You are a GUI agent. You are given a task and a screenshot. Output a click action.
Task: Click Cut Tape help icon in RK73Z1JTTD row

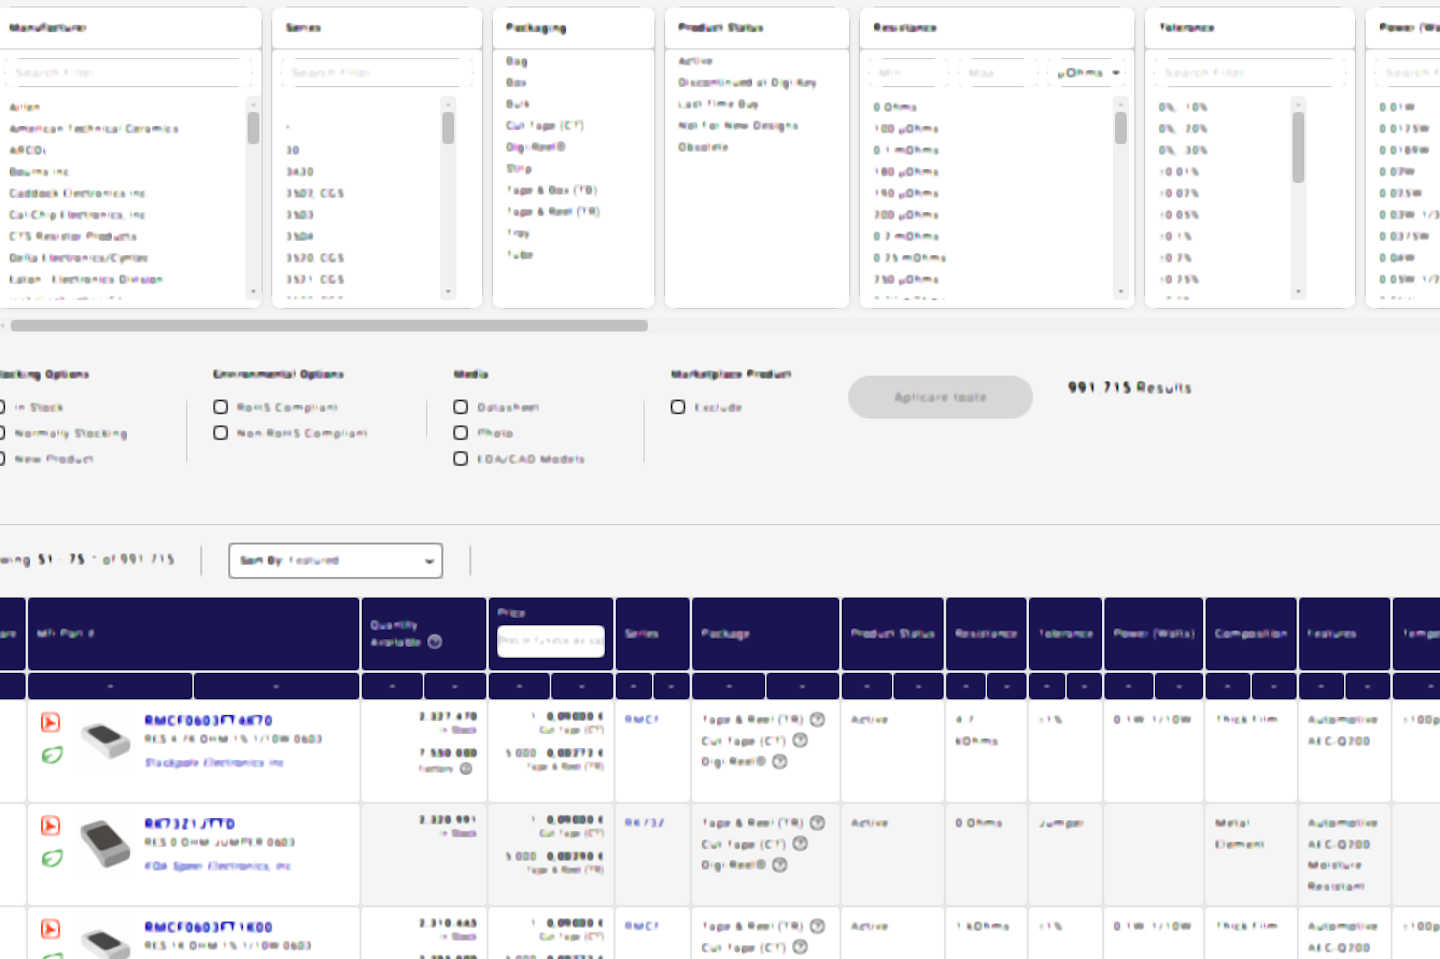[800, 844]
